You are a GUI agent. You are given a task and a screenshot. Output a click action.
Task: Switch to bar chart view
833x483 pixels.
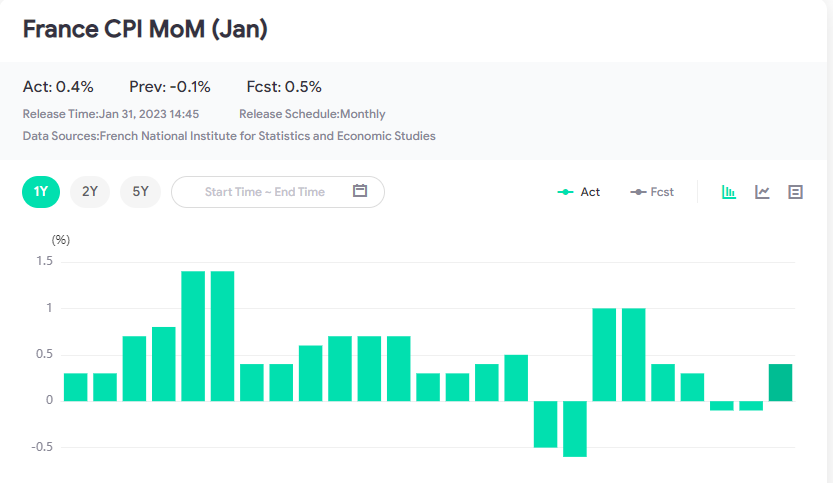coord(729,192)
